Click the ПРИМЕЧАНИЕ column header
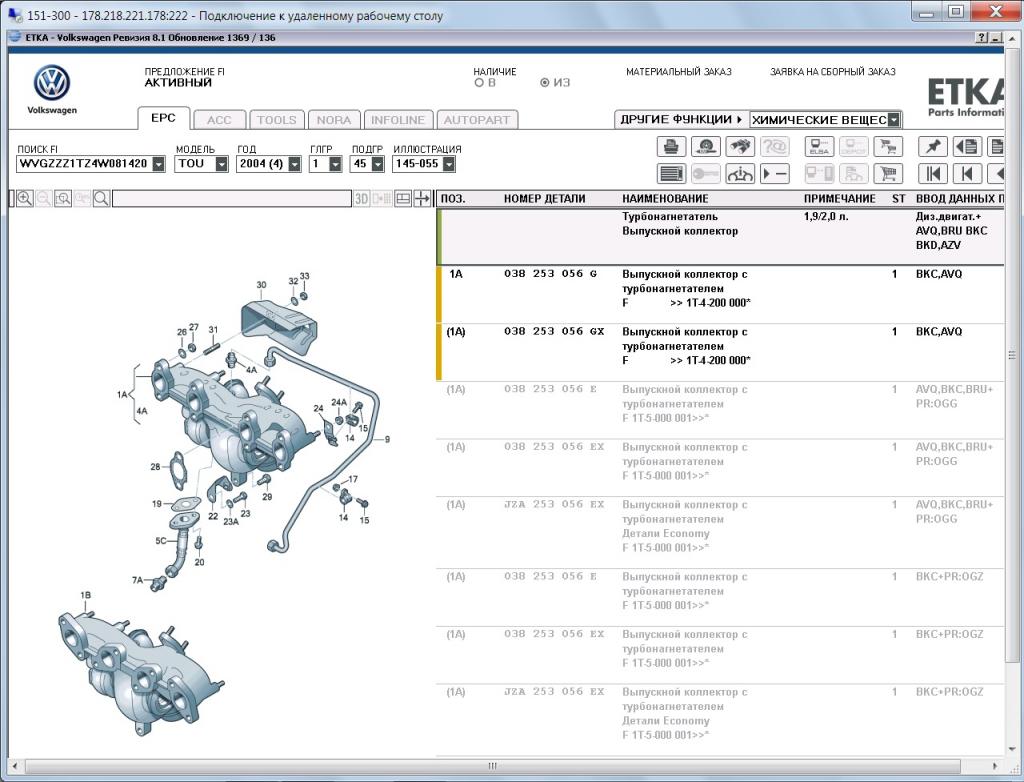This screenshot has height=782, width=1024. [x=839, y=199]
